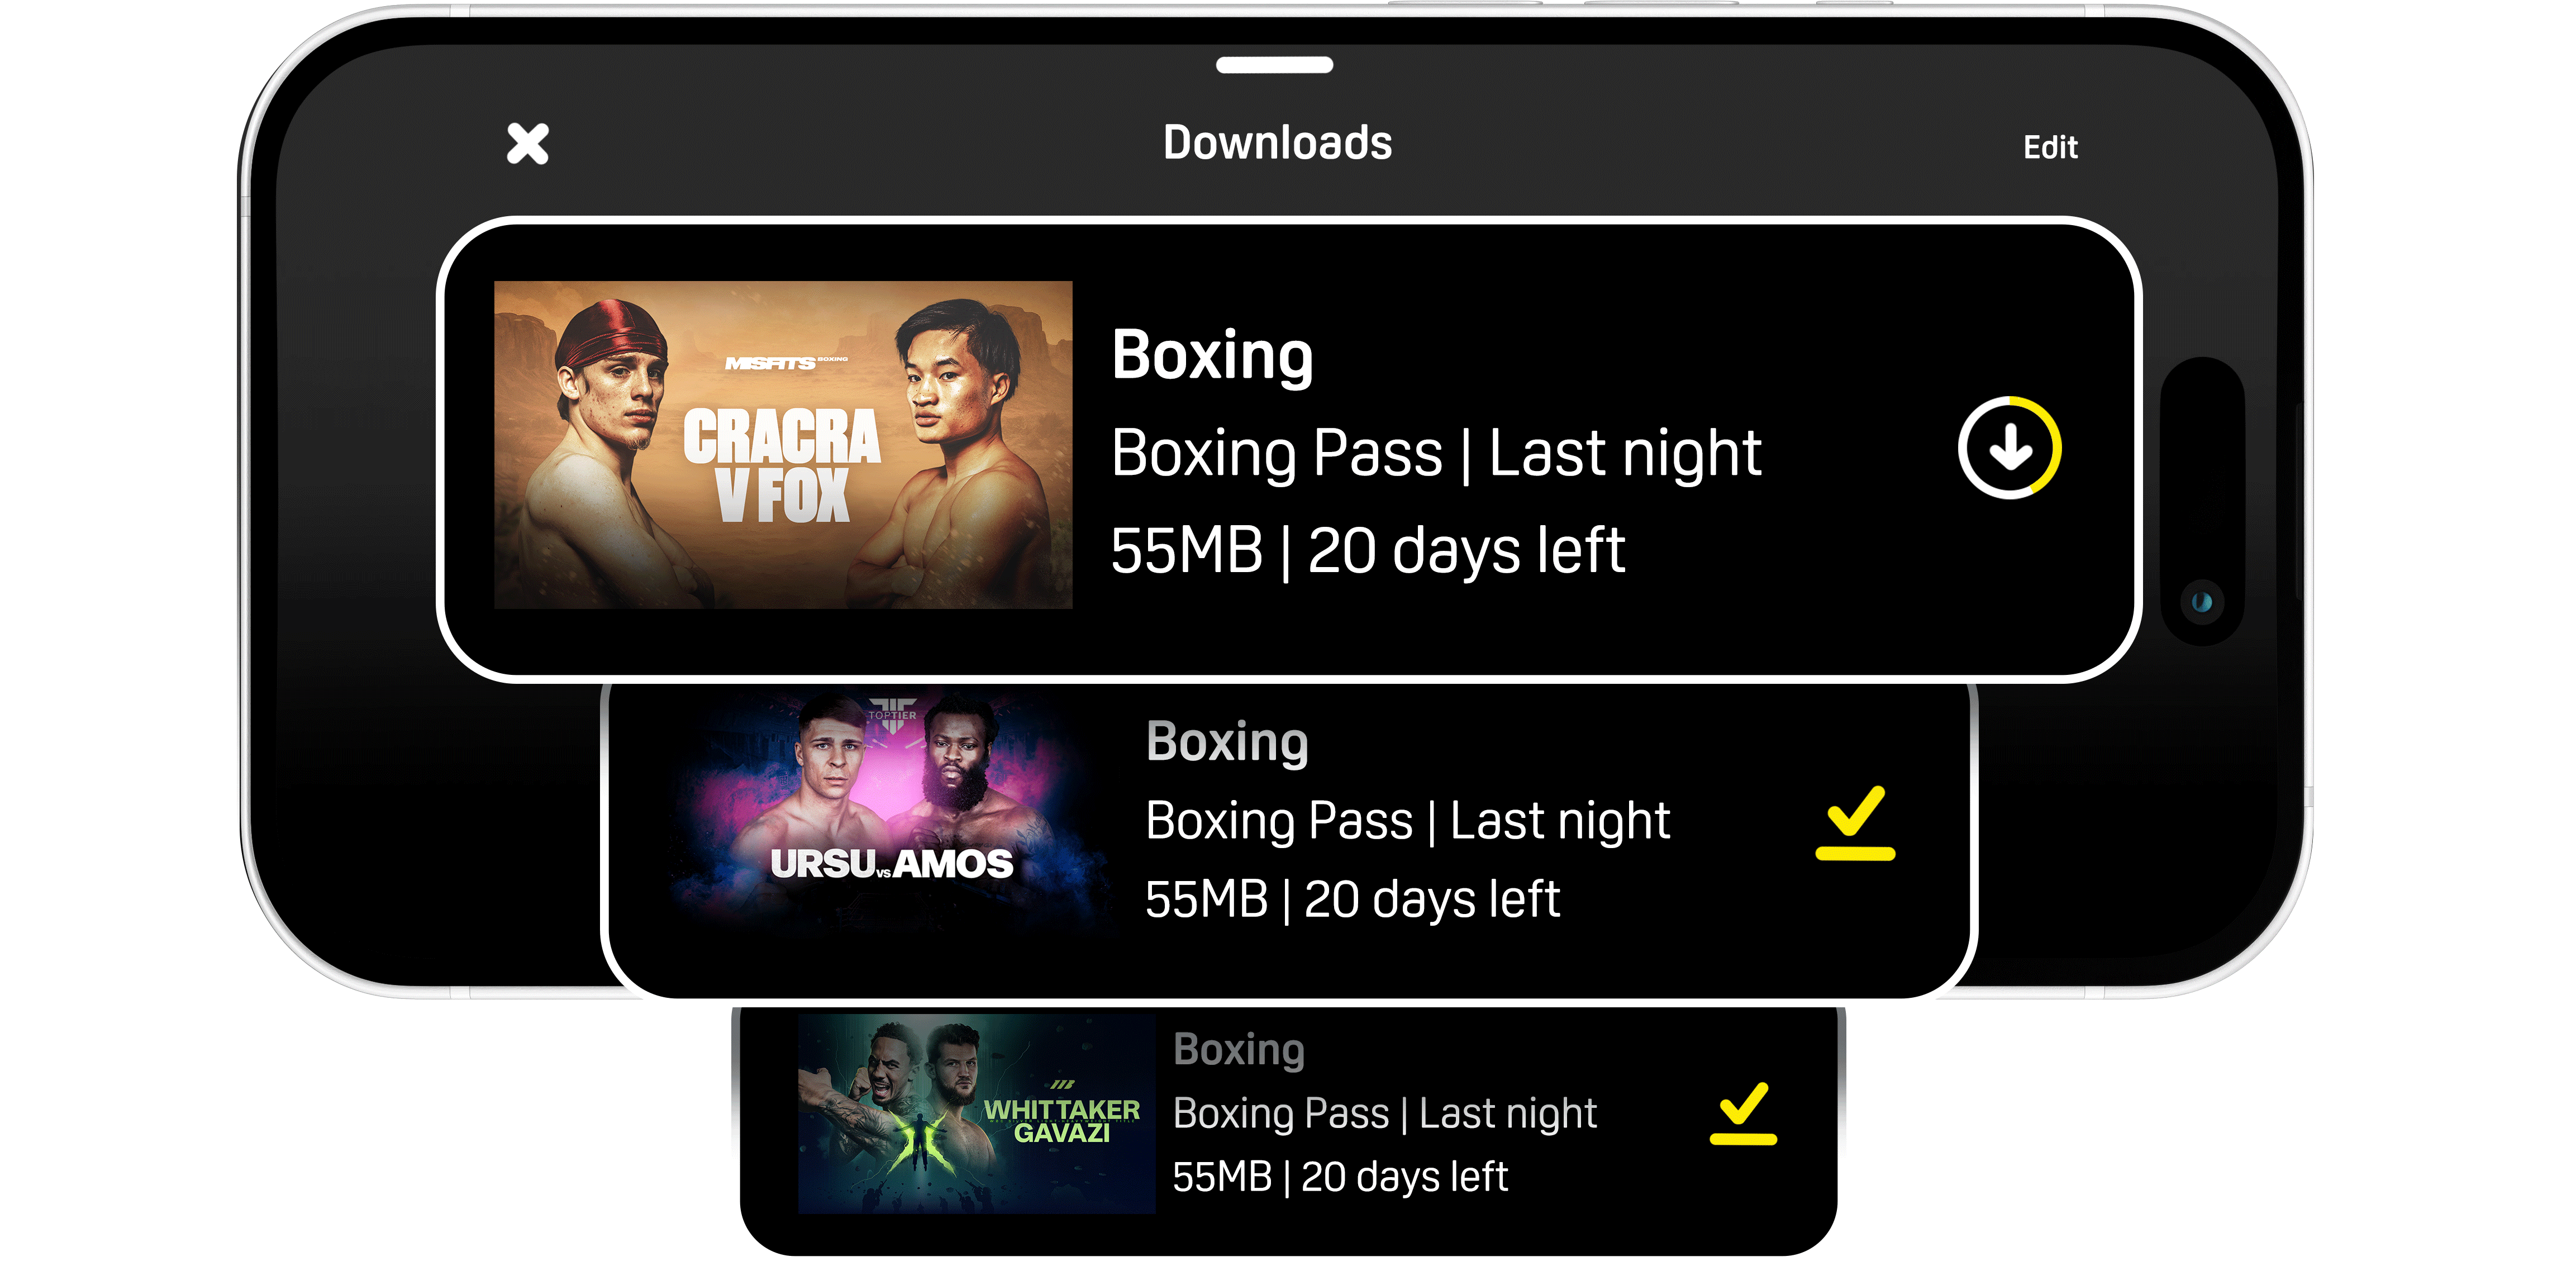Open the Whittaker Gavazi thumbnail
2576x1271 pixels.
976,1114
